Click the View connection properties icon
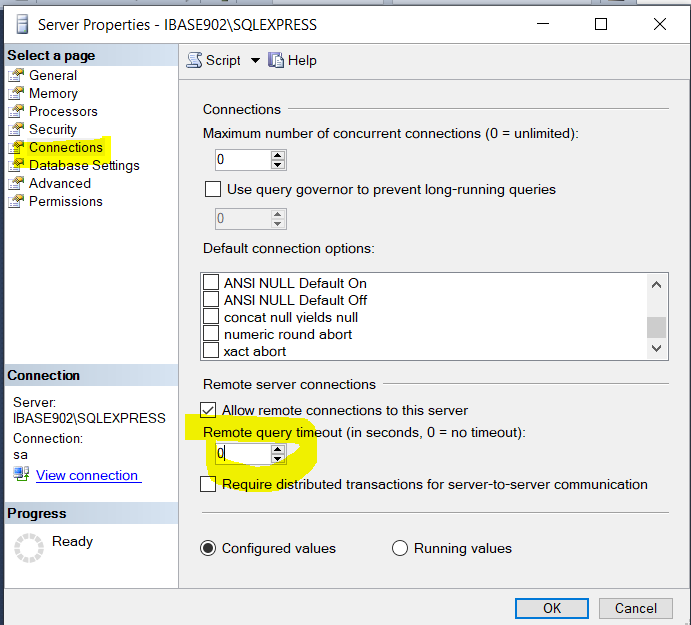The width and height of the screenshot is (691, 625). (x=21, y=474)
